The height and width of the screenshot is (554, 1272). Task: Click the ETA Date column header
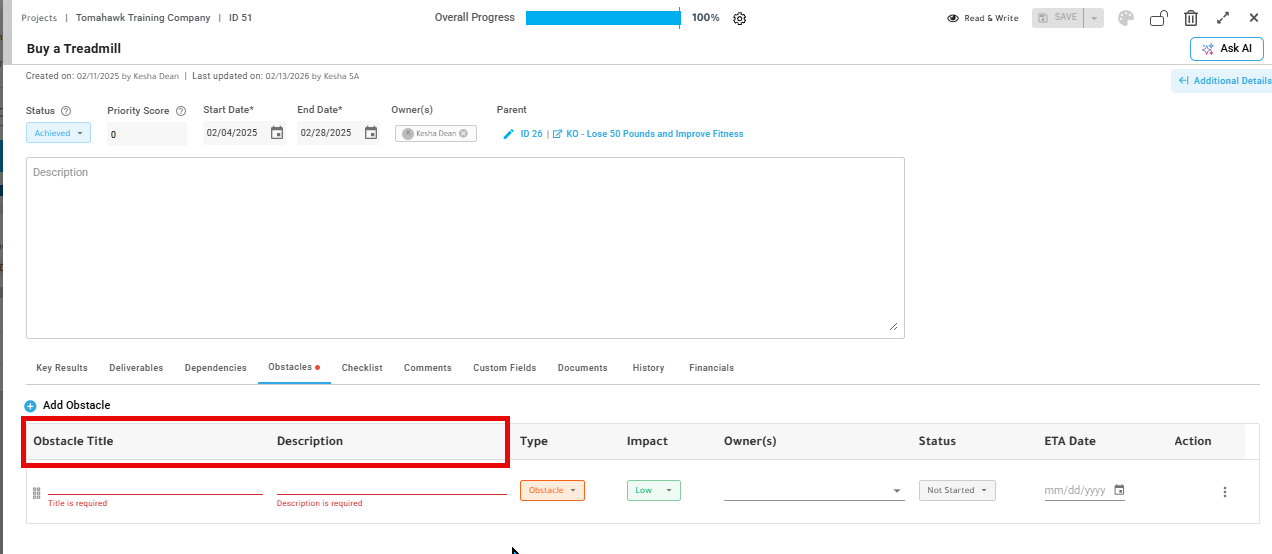[1070, 441]
